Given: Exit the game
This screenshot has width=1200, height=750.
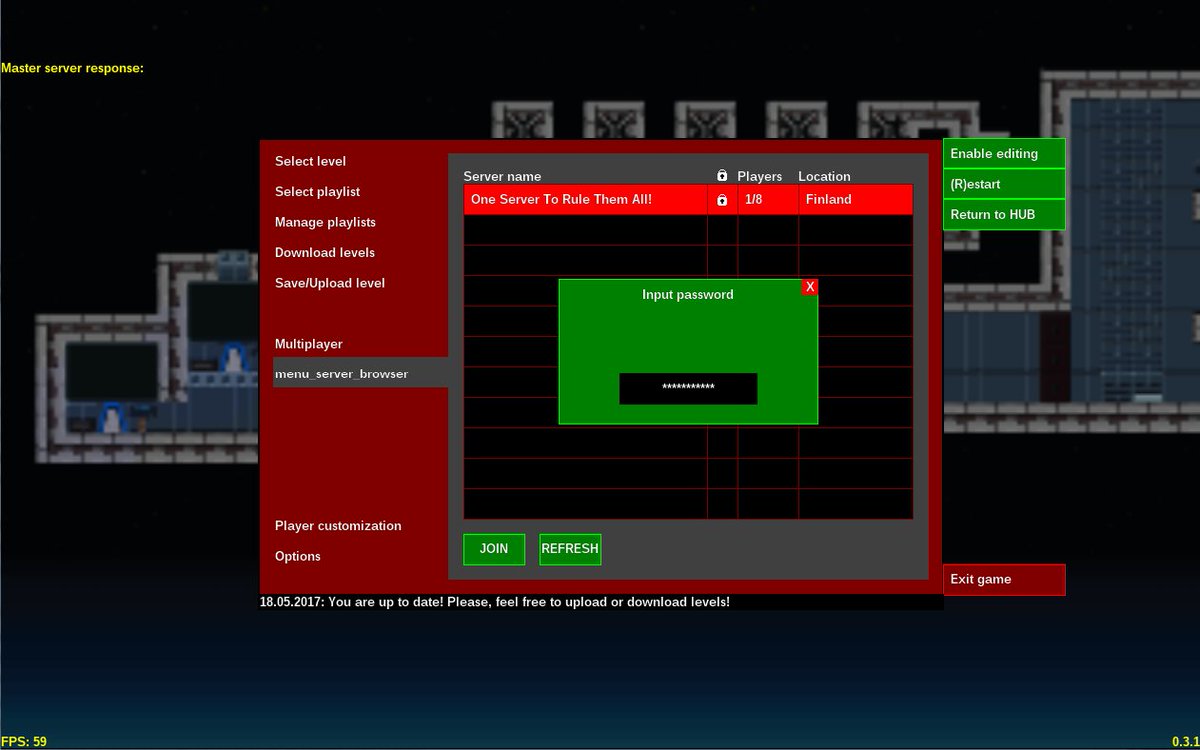Looking at the screenshot, I should tap(1004, 580).
